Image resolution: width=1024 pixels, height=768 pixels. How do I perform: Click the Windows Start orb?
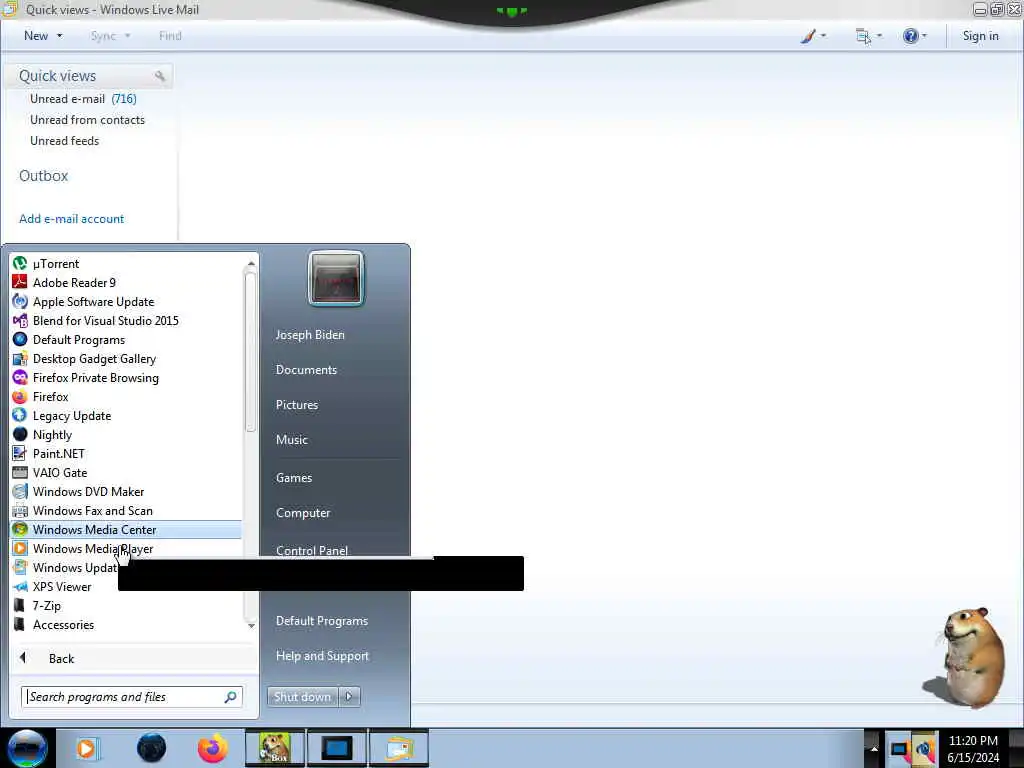pos(27,748)
